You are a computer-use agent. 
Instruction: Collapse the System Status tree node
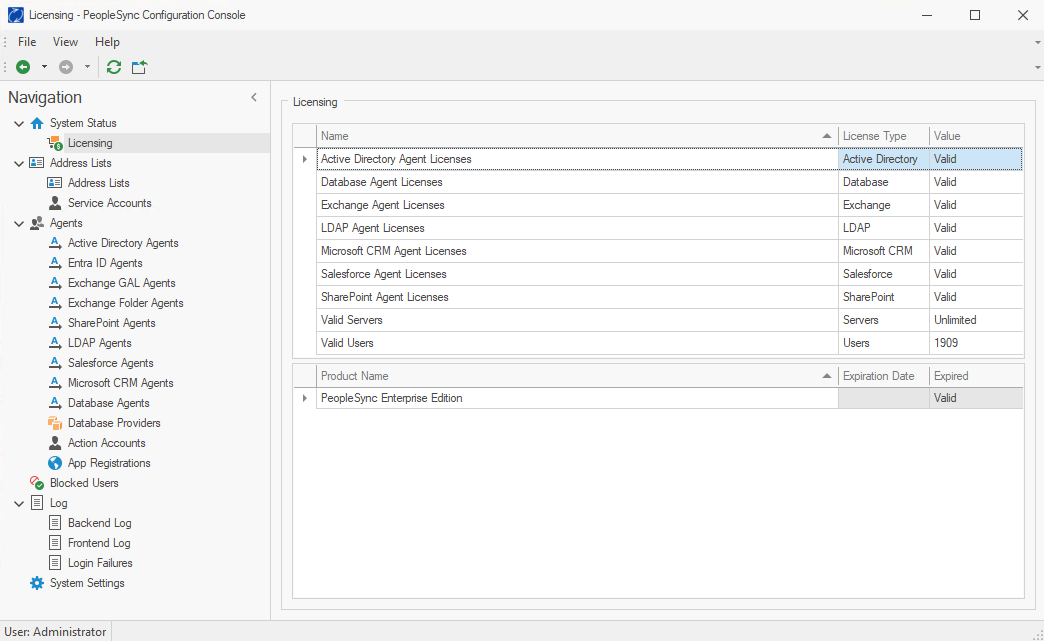(19, 123)
